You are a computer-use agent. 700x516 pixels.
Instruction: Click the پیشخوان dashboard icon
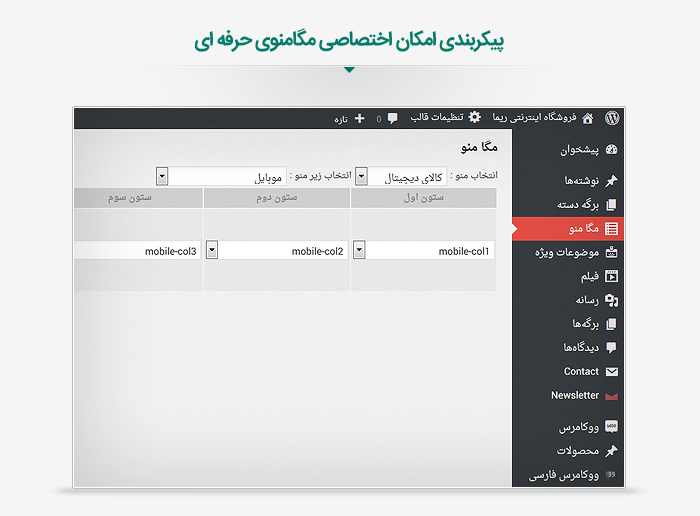[611, 150]
